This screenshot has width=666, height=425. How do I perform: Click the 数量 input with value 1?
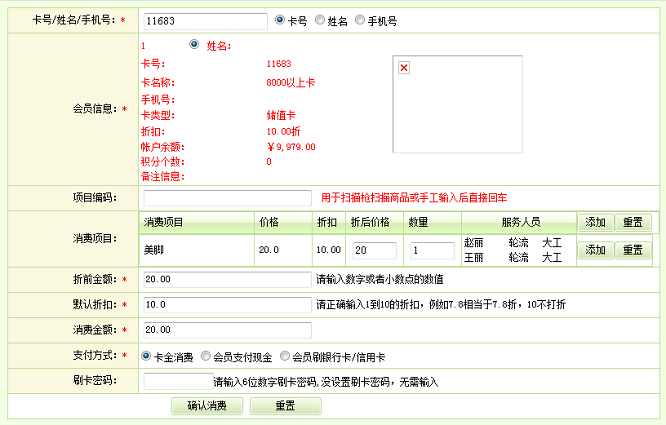pyautogui.click(x=432, y=250)
